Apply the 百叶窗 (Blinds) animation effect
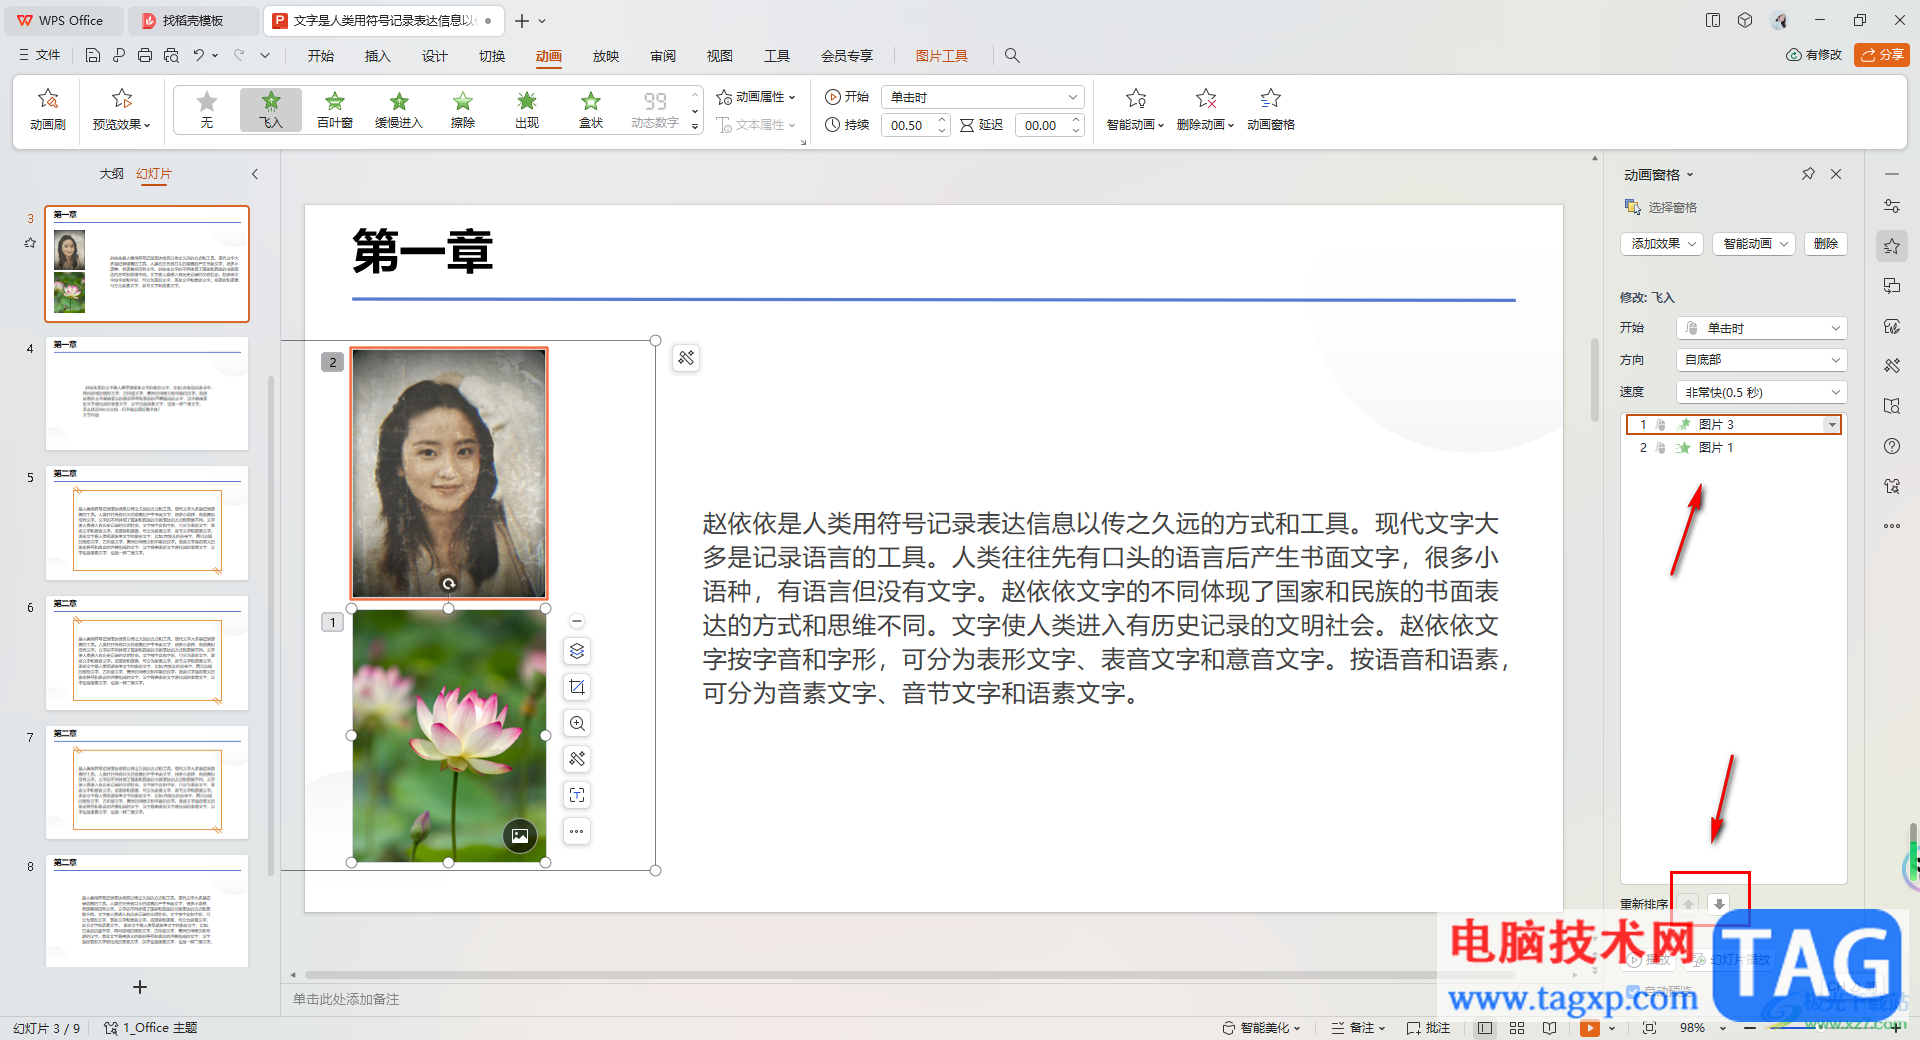Image resolution: width=1920 pixels, height=1040 pixels. pos(334,109)
